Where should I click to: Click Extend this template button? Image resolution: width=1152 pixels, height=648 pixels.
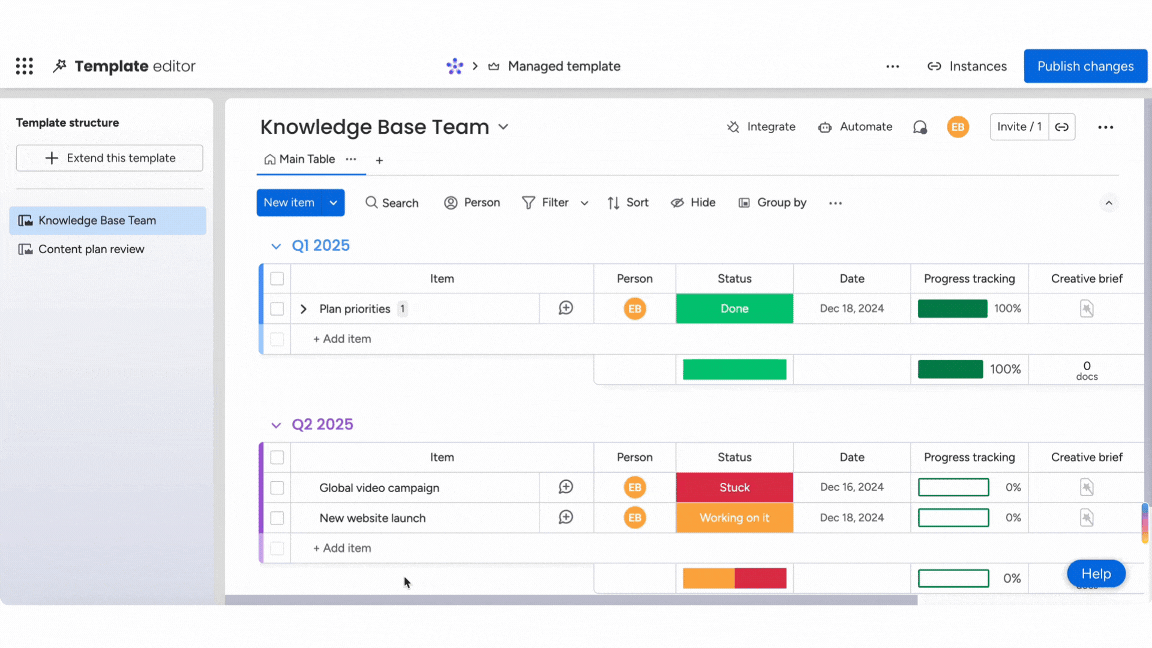pyautogui.click(x=109, y=158)
